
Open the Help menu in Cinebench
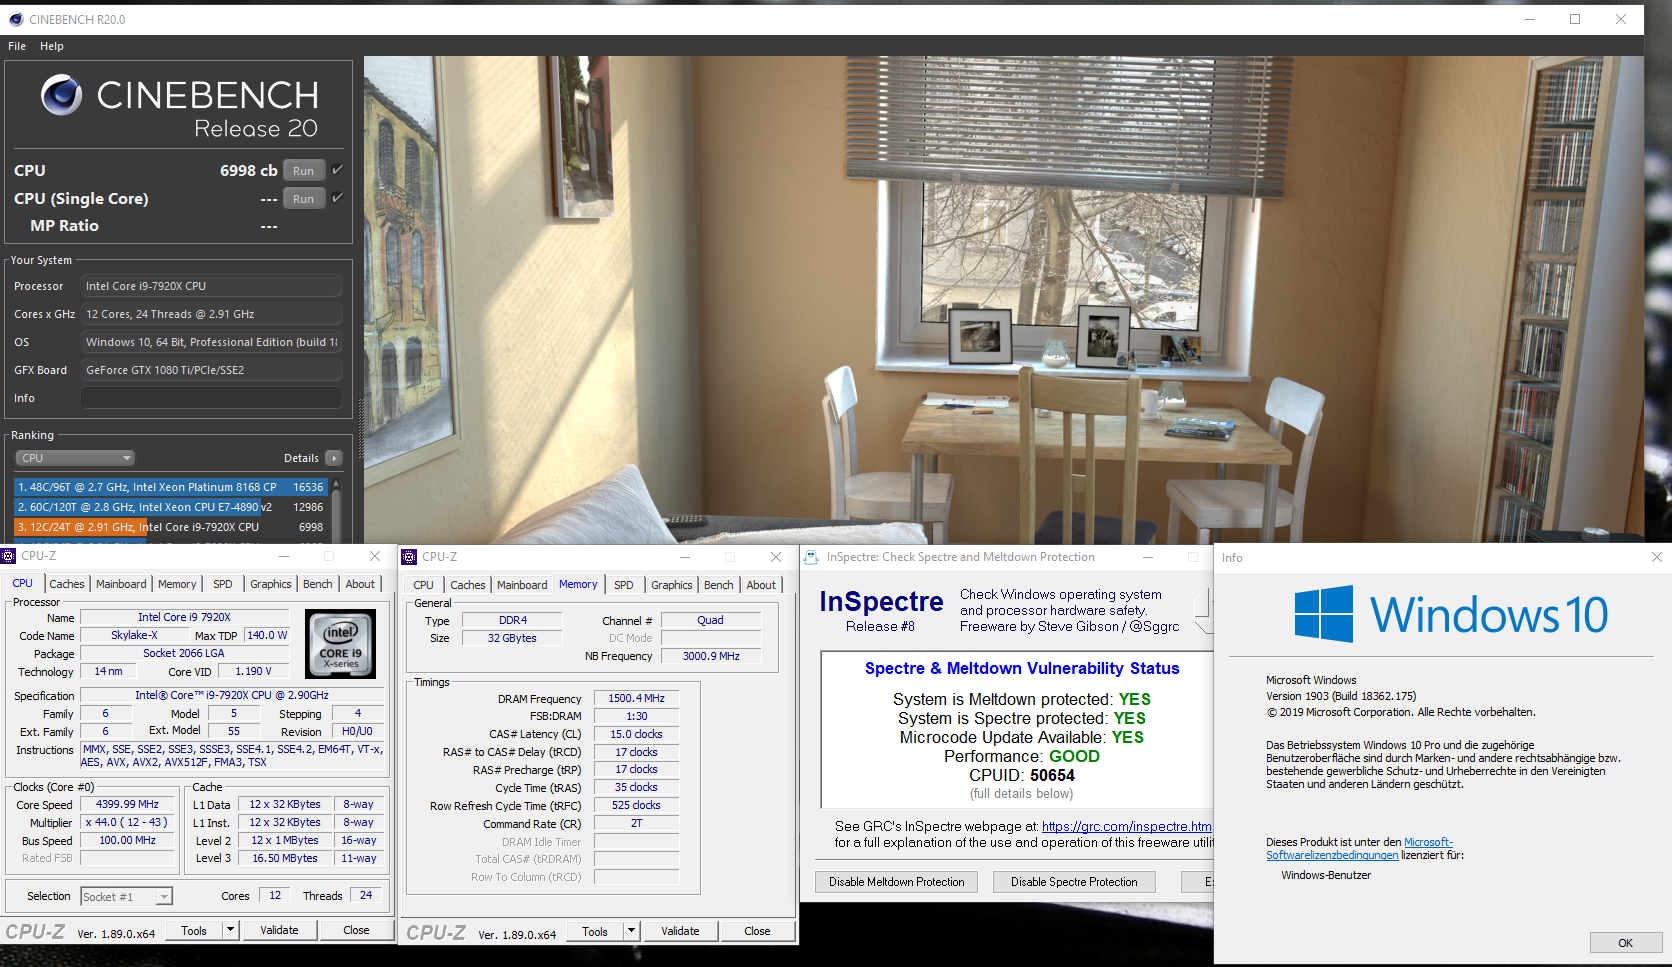click(x=52, y=46)
